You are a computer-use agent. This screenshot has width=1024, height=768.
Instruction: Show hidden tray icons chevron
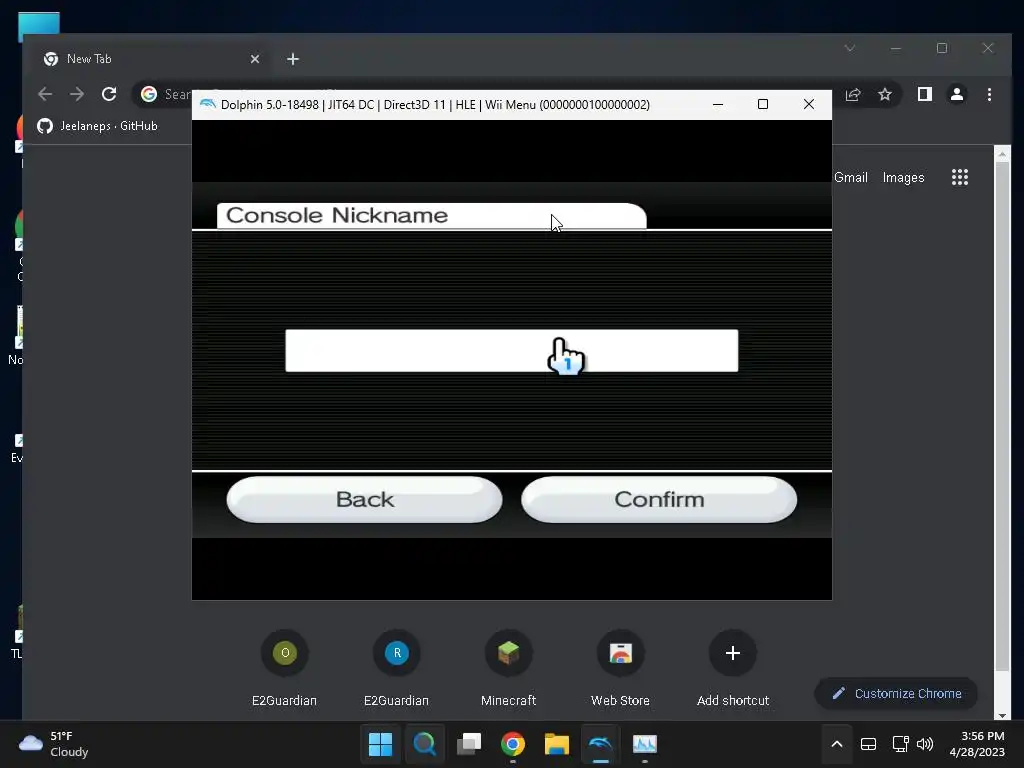tap(837, 744)
